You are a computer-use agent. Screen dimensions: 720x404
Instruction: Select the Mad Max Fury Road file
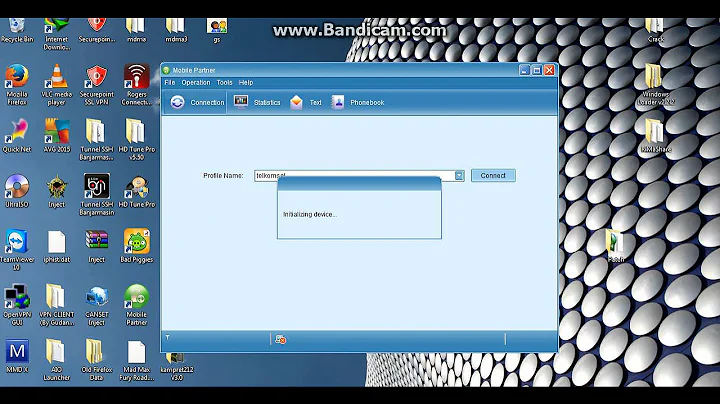pyautogui.click(x=136, y=360)
